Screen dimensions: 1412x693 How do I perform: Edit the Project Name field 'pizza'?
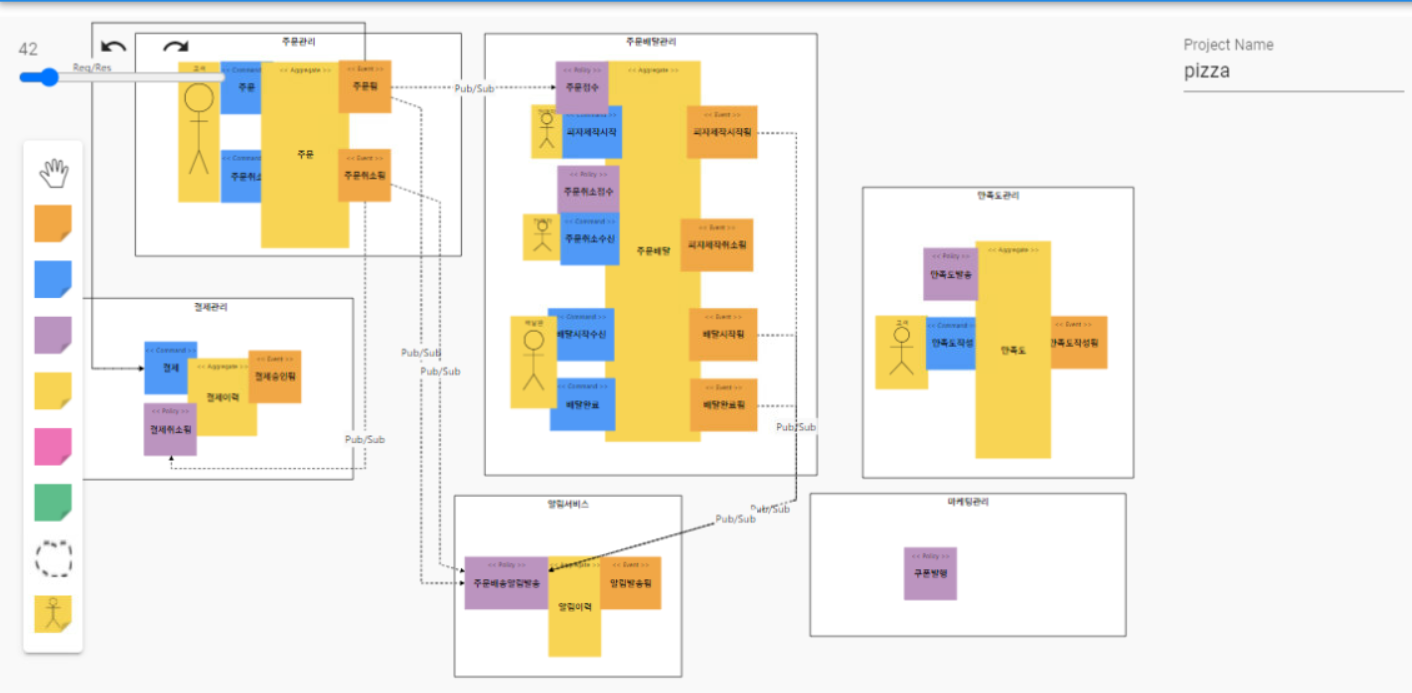click(x=1293, y=71)
